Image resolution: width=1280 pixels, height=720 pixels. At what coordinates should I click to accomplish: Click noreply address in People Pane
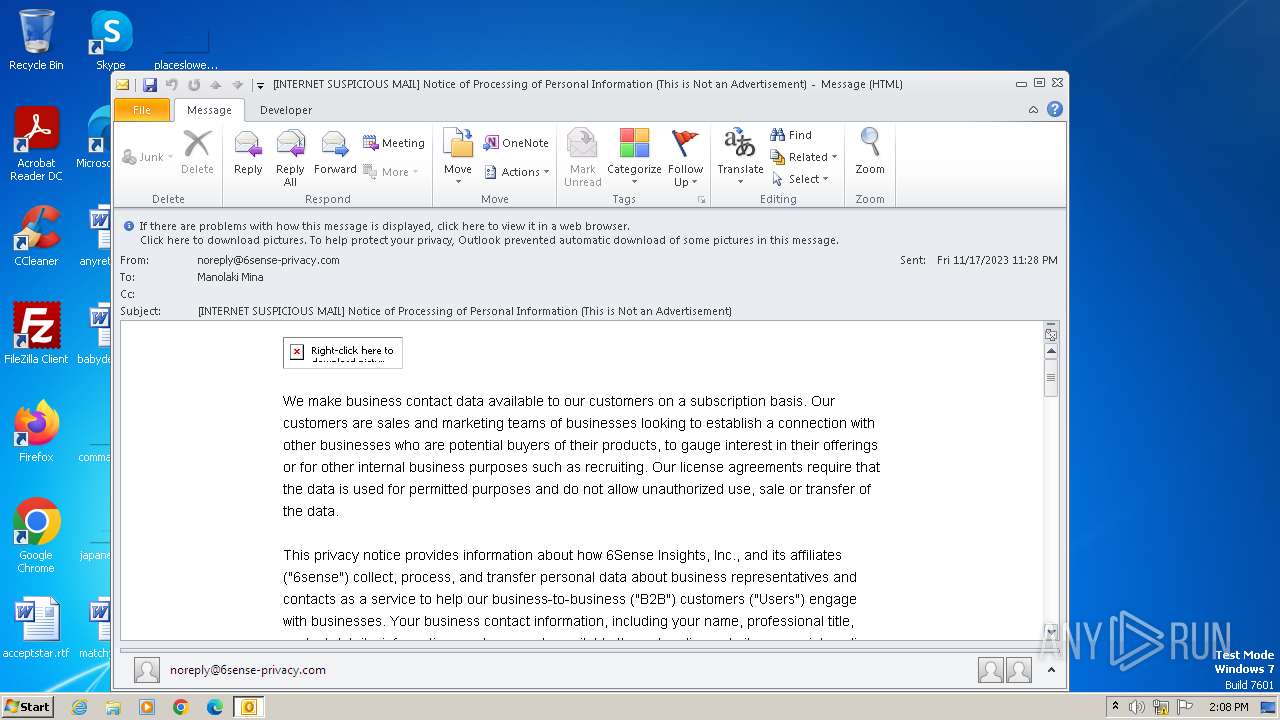[248, 670]
